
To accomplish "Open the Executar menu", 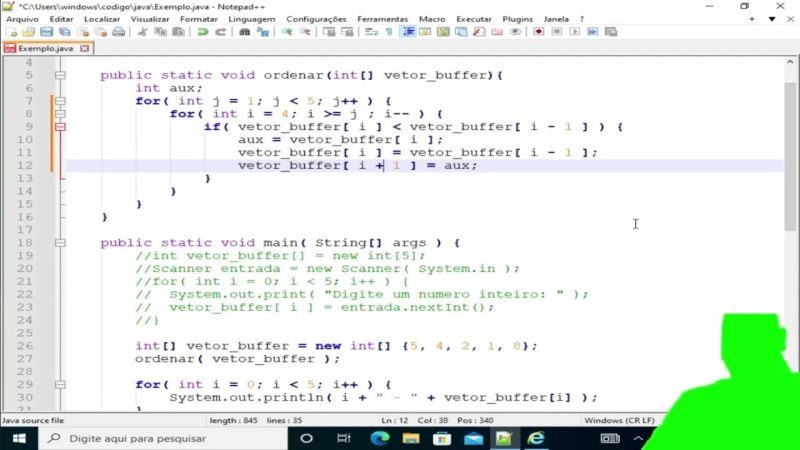I will click(x=474, y=19).
